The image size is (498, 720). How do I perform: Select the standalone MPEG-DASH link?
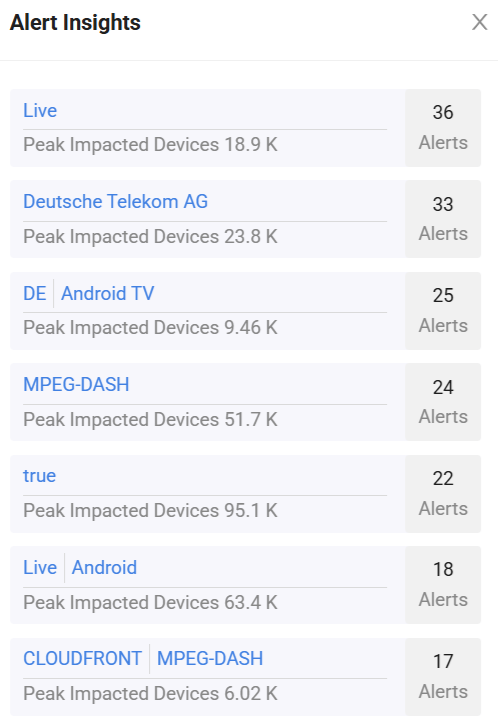coord(76,384)
